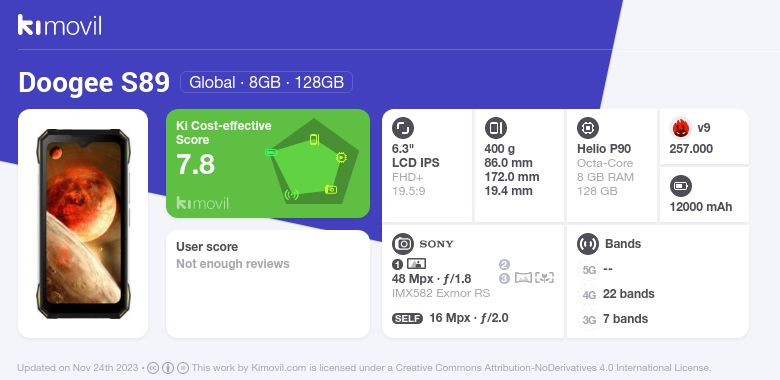Click the AnTuTu v9 benchmark icon
Screen dimensions: 780x380
[x=681, y=128]
